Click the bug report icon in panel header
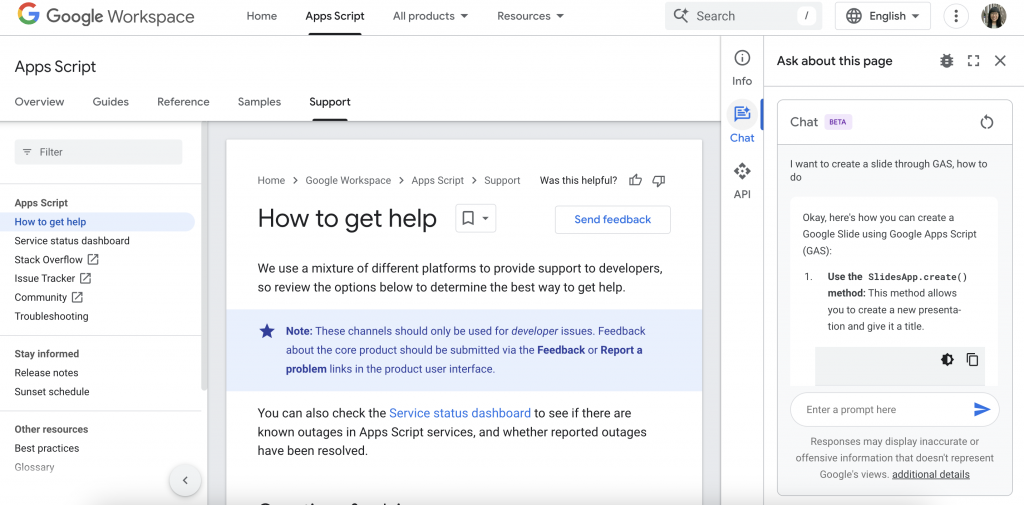 coord(946,61)
